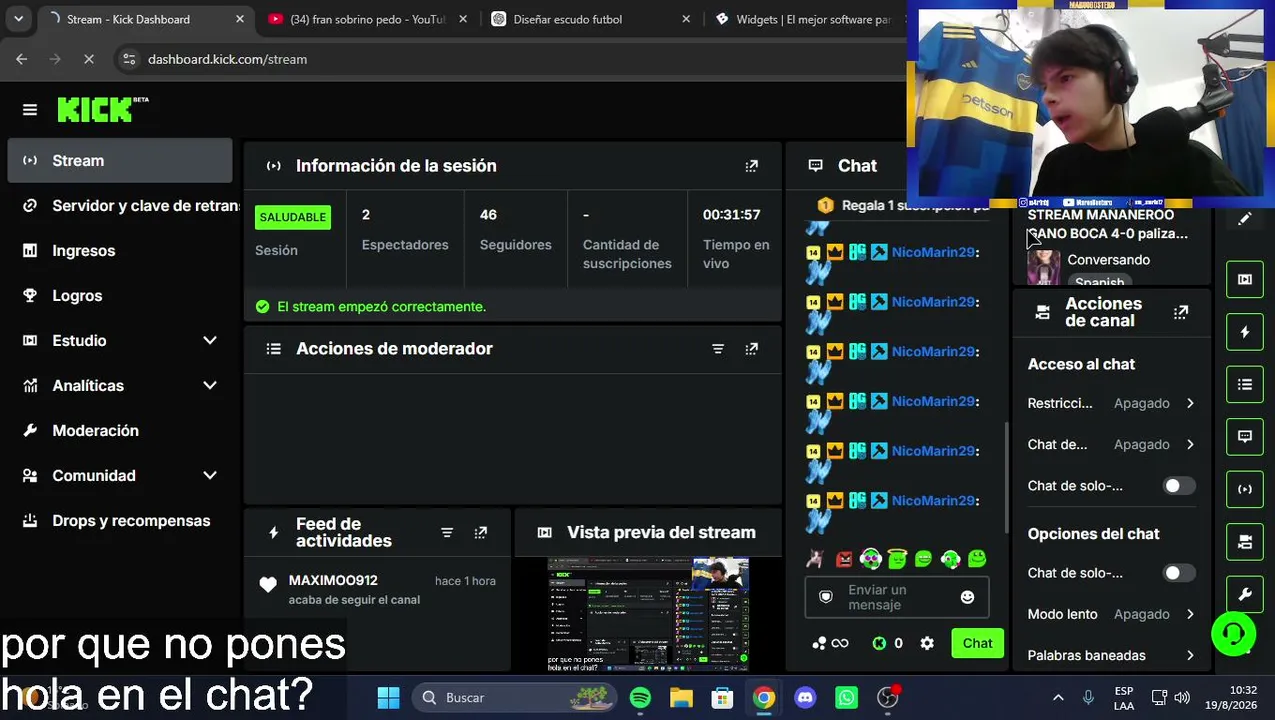Click the taskbar Buscar search box
The image size is (1275, 720).
(512, 698)
